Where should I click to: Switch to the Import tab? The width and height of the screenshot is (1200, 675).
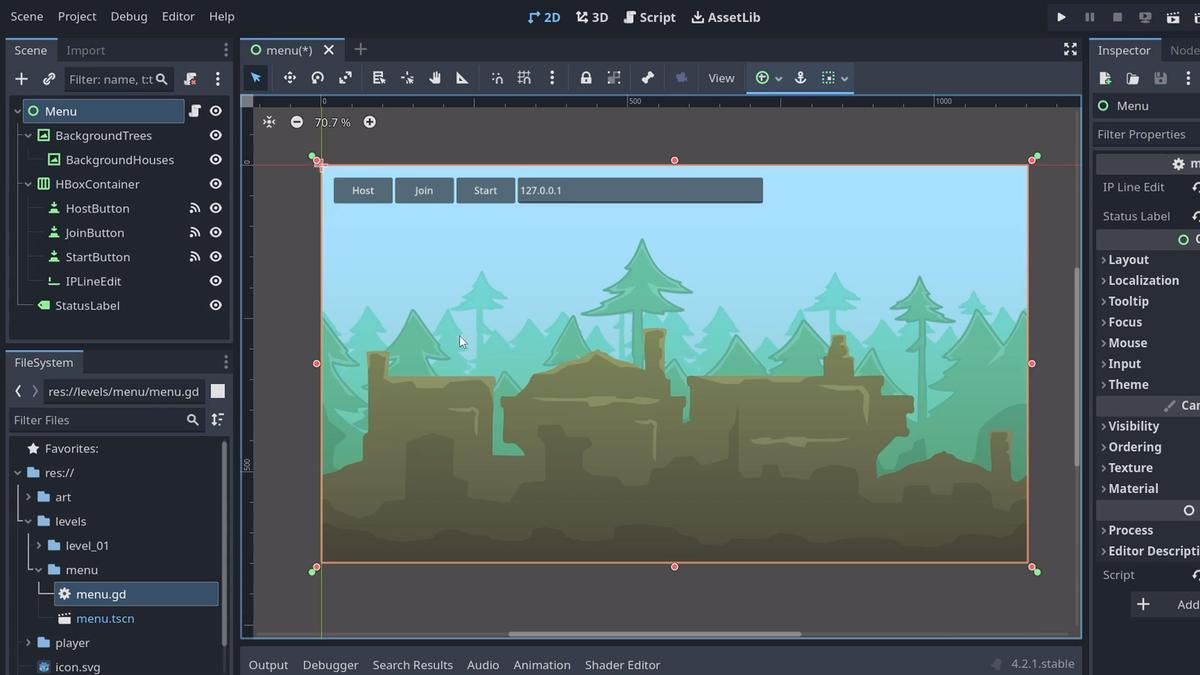[x=86, y=50]
